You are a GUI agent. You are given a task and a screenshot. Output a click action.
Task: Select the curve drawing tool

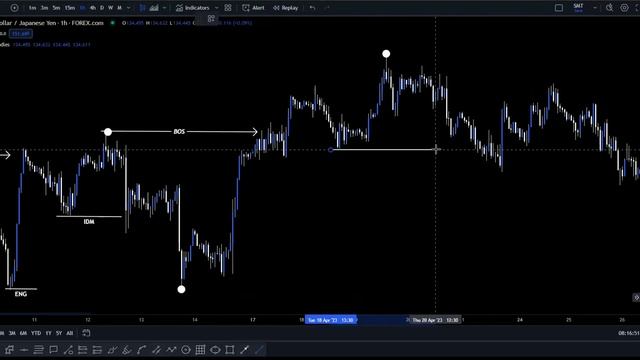(x=142, y=350)
